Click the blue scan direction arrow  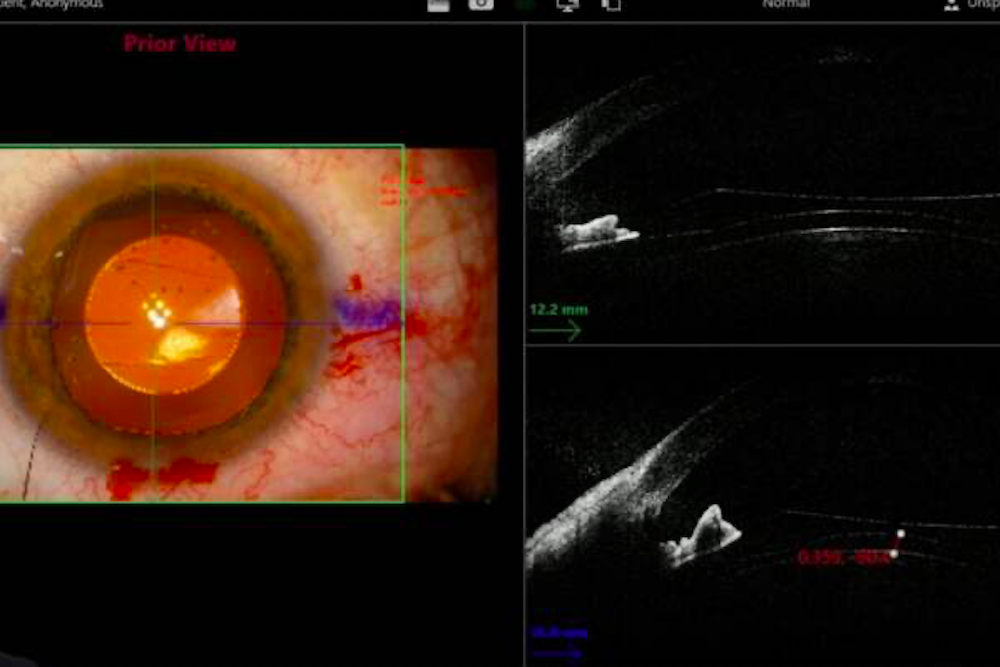pos(557,653)
